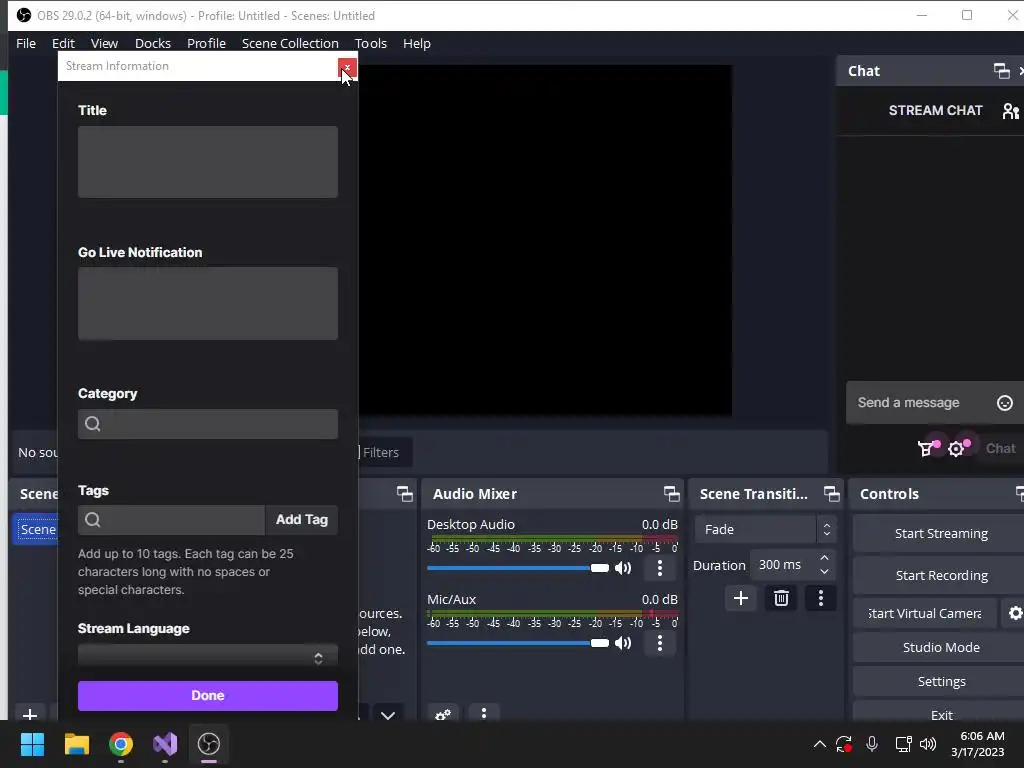Click the Go Live Notification field

(x=208, y=303)
